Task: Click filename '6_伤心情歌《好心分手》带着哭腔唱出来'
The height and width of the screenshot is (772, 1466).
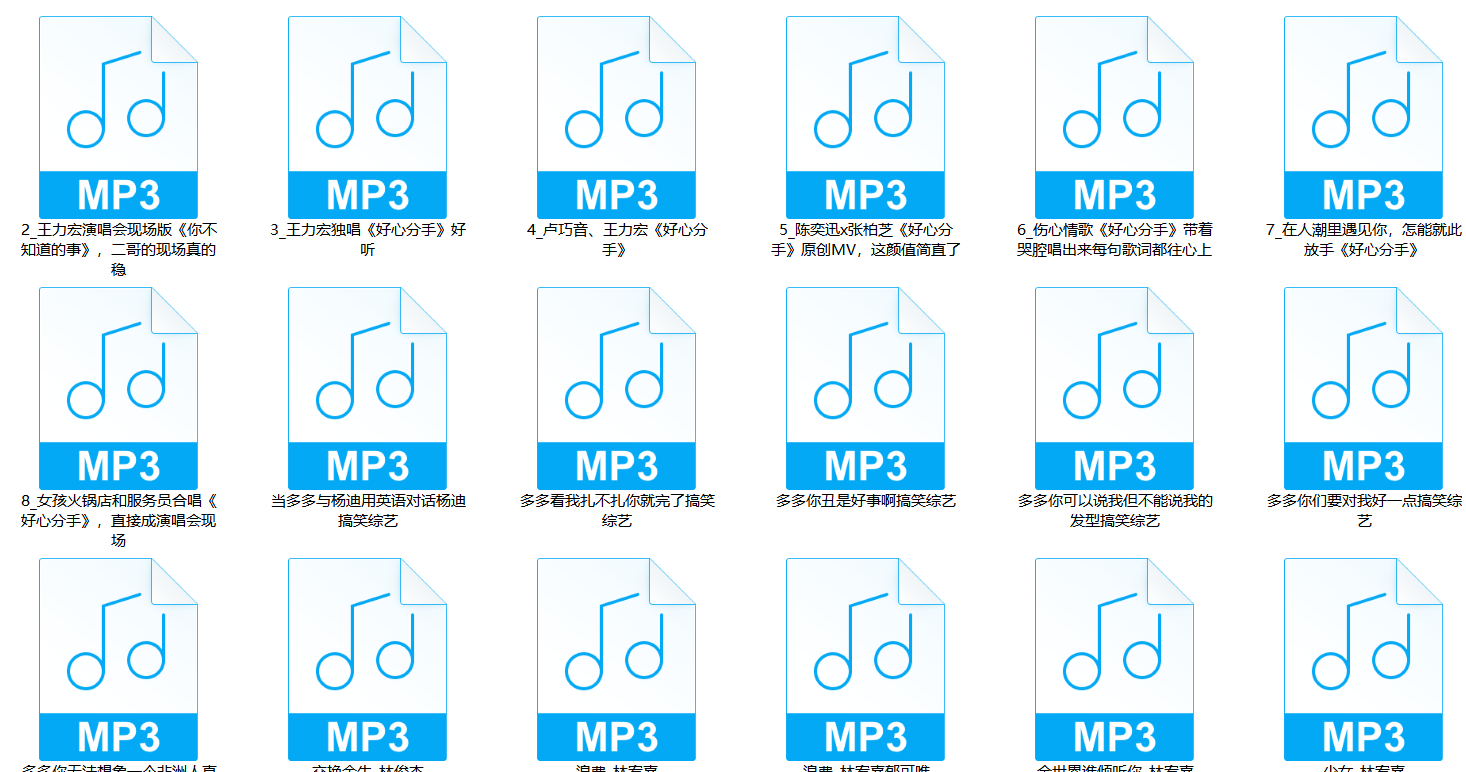Action: click(1115, 239)
